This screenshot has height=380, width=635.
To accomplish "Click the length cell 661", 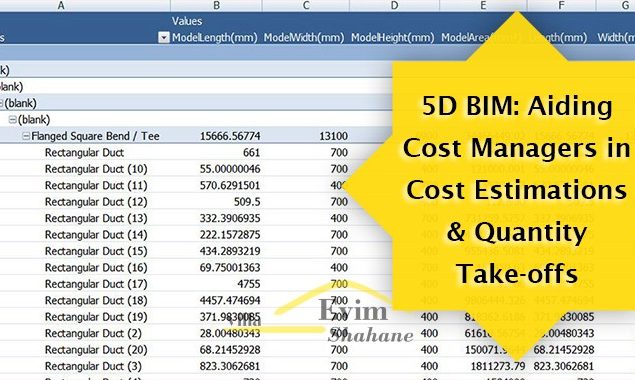I will pyautogui.click(x=251, y=153).
